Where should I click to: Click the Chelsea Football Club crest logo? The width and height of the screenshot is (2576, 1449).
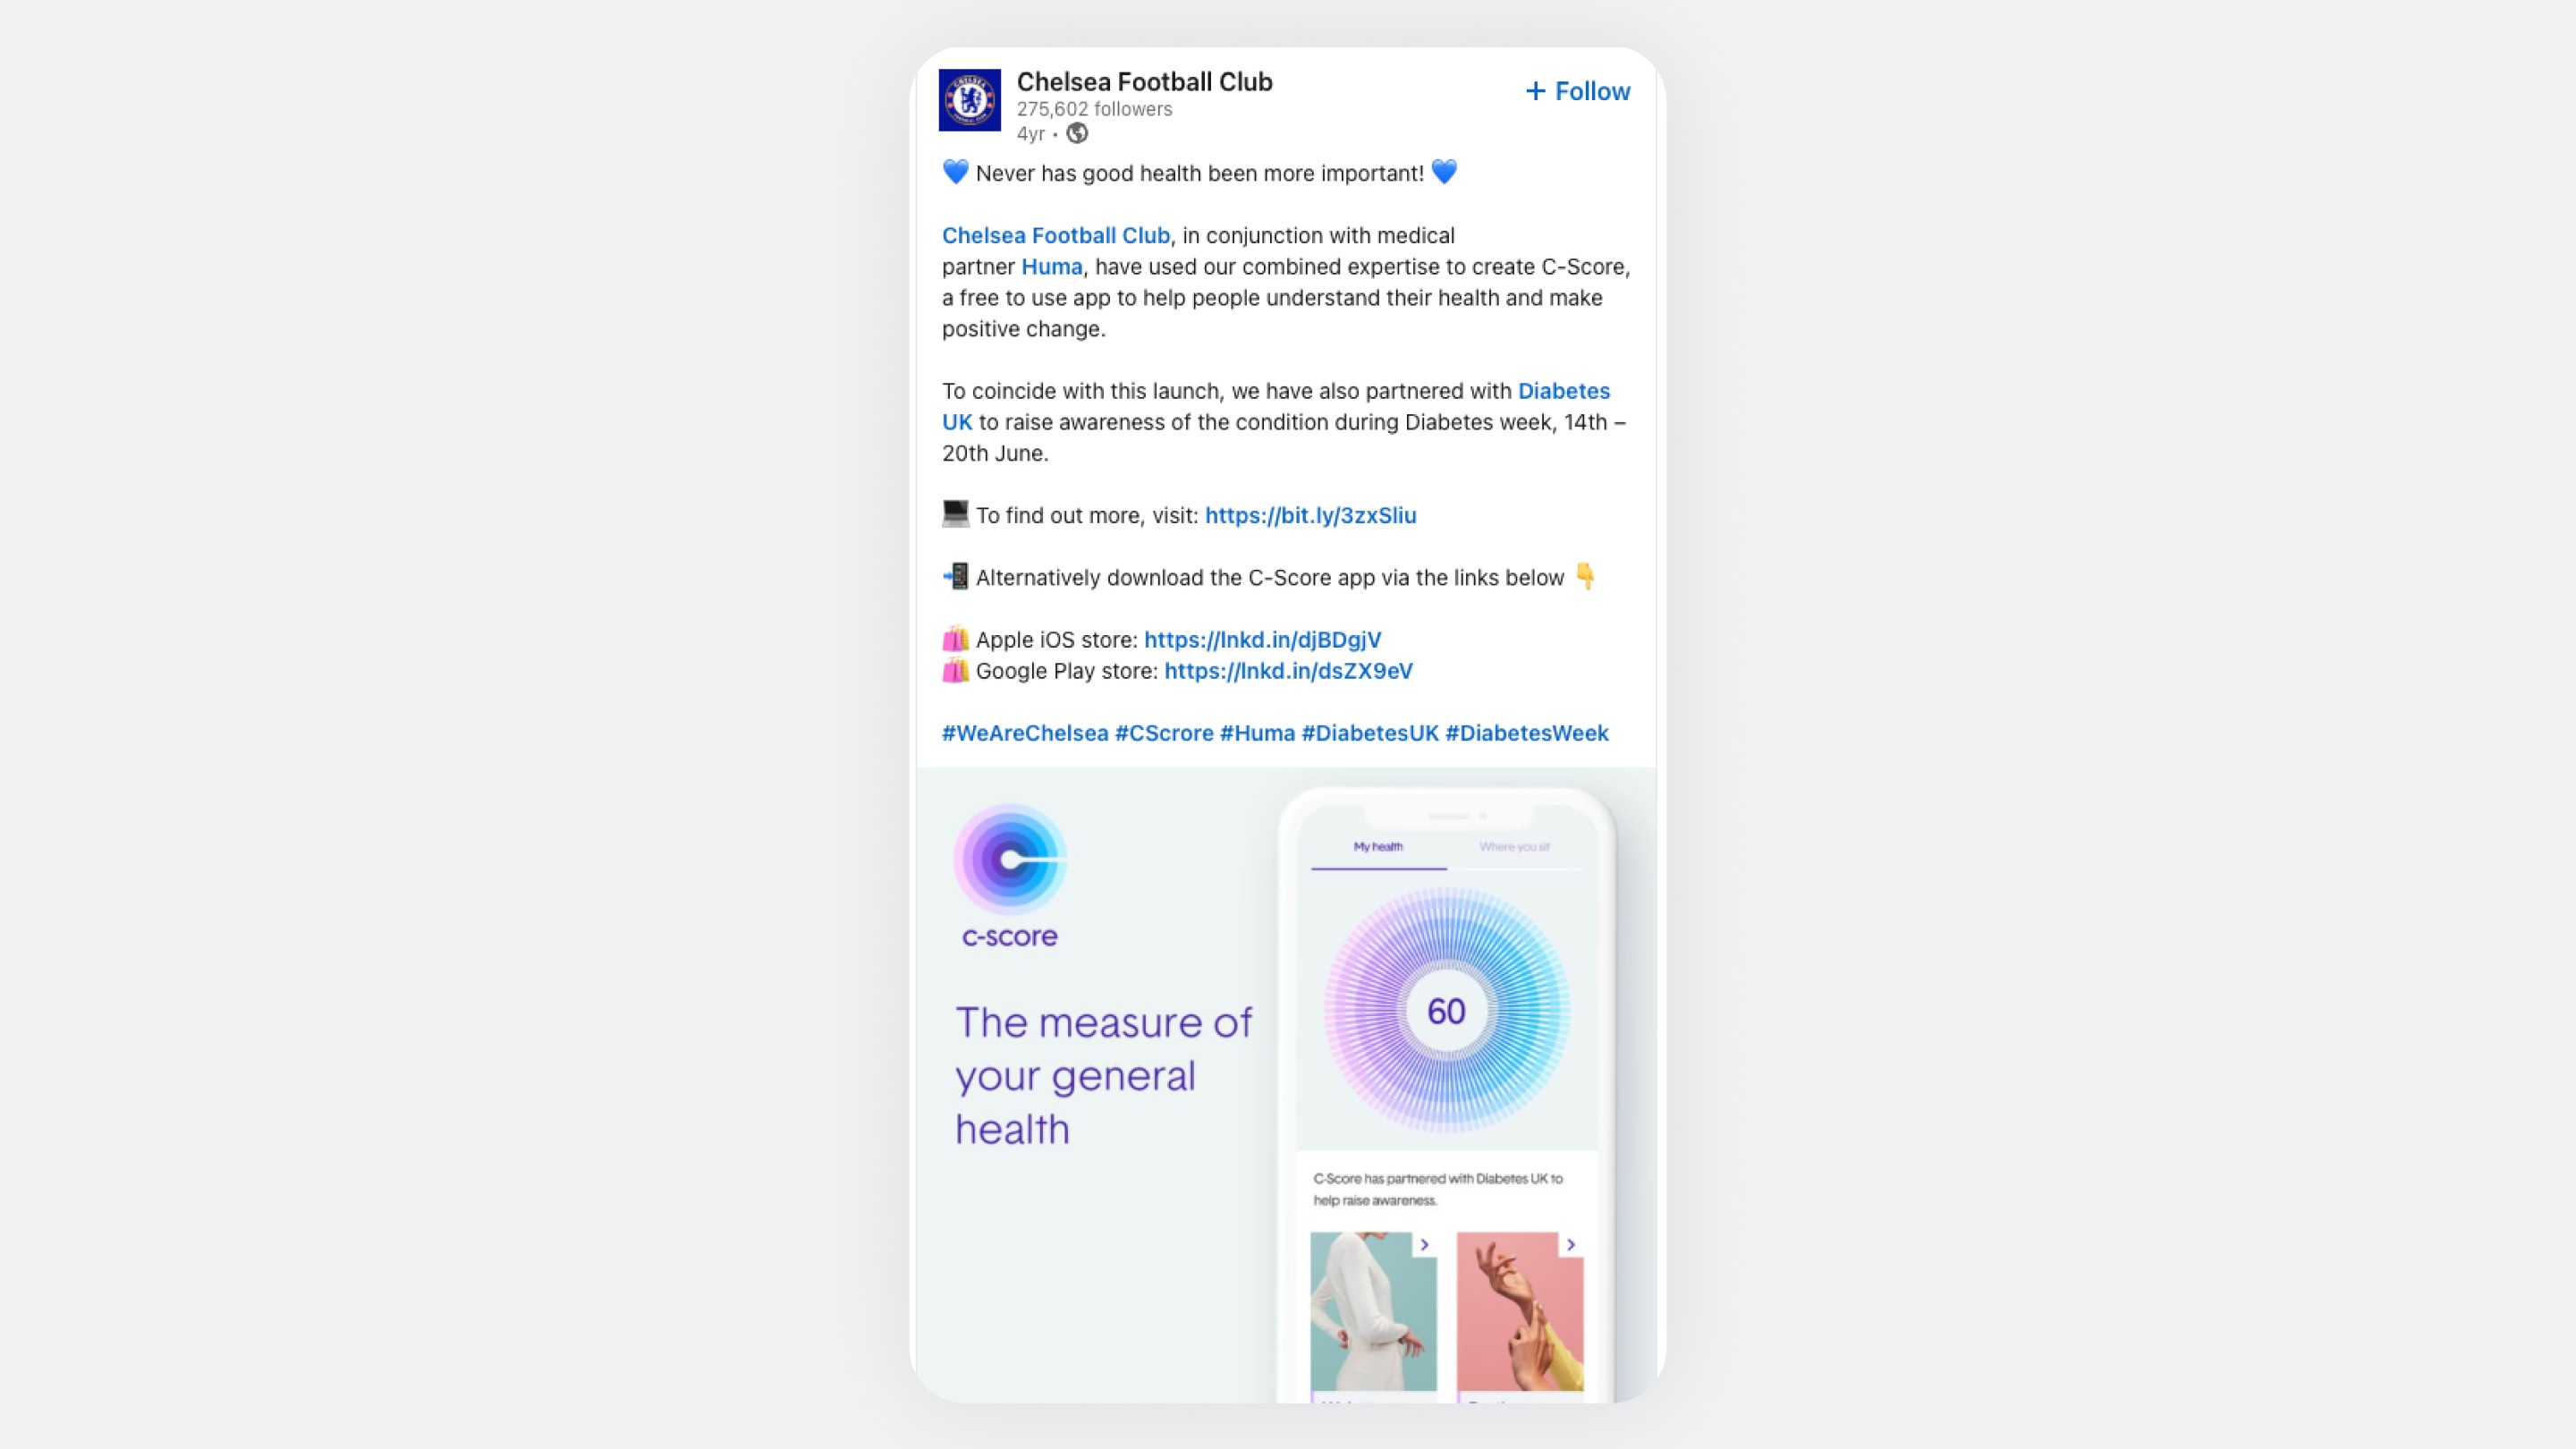969,100
